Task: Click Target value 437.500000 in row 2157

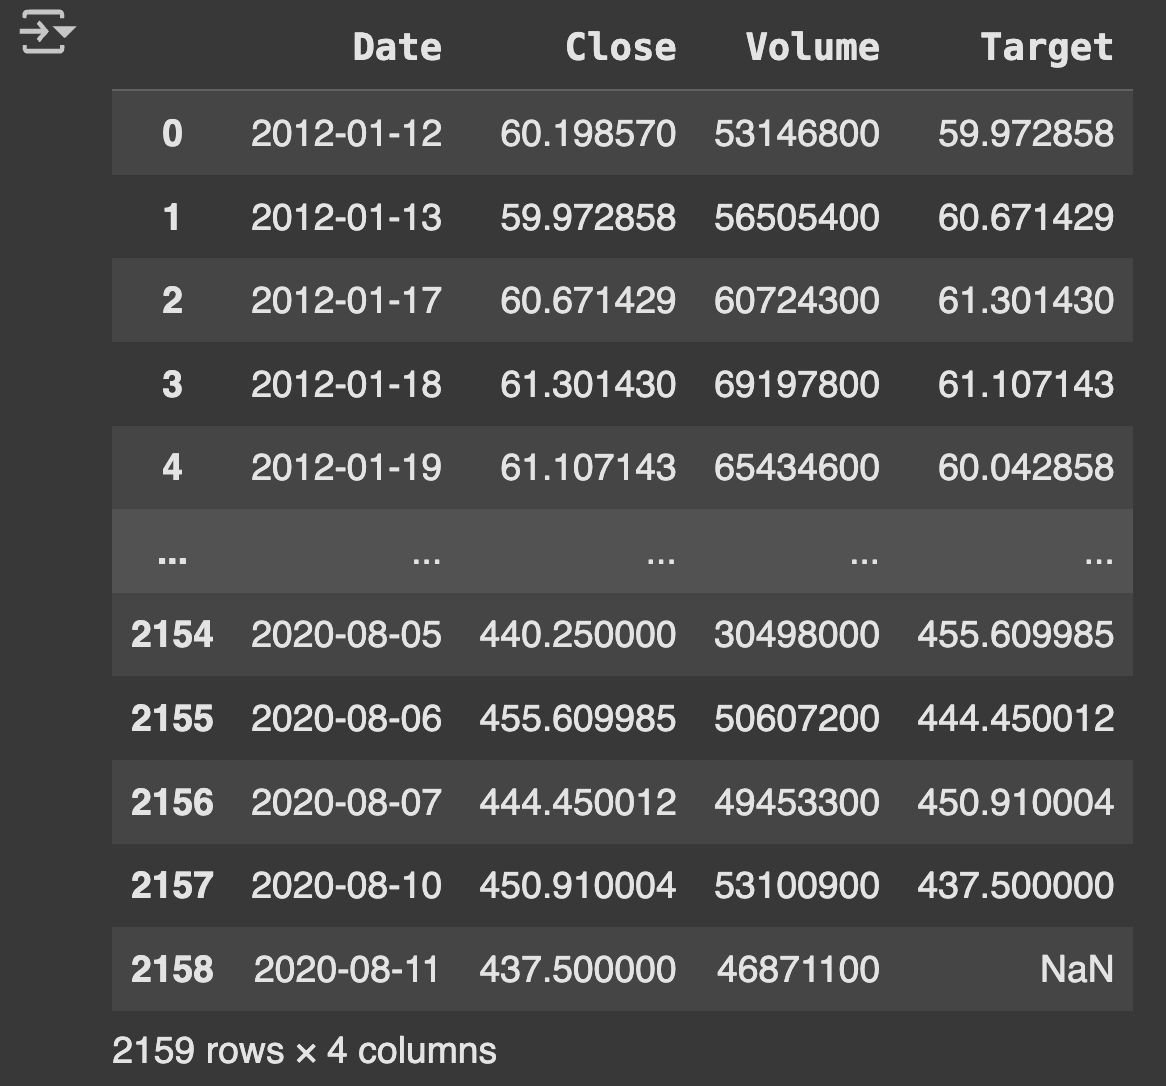Action: click(1016, 885)
